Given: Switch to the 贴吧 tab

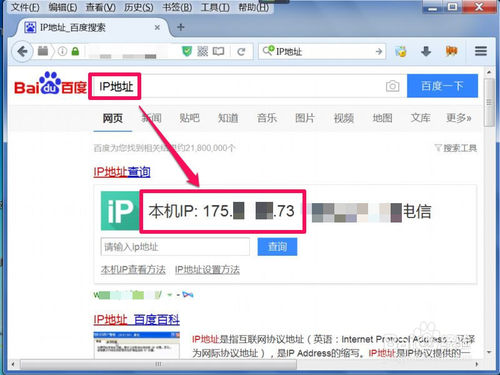Looking at the screenshot, I should [189, 118].
